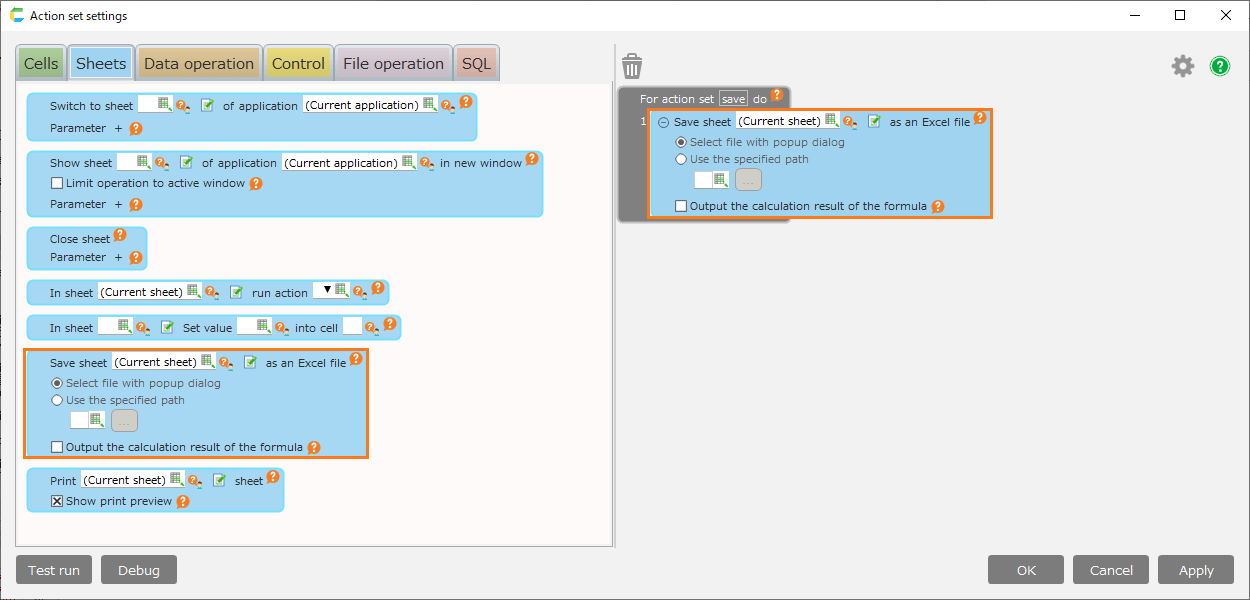The image size is (1250, 600).
Task: Uncheck Show print preview checkbox
Action: tap(57, 502)
